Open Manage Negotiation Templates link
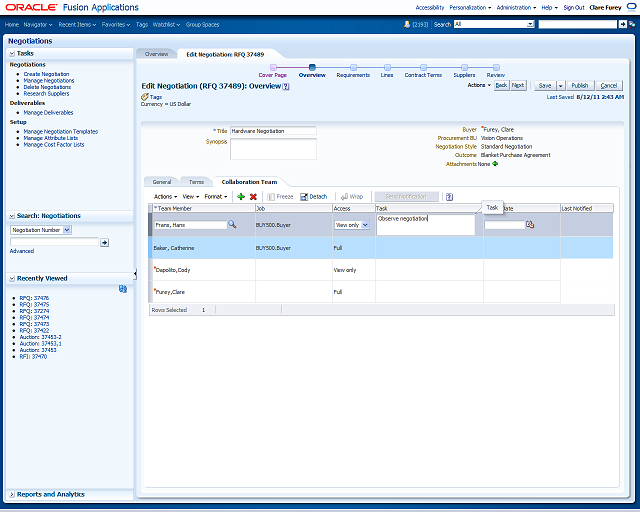The image size is (640, 512). click(x=60, y=132)
